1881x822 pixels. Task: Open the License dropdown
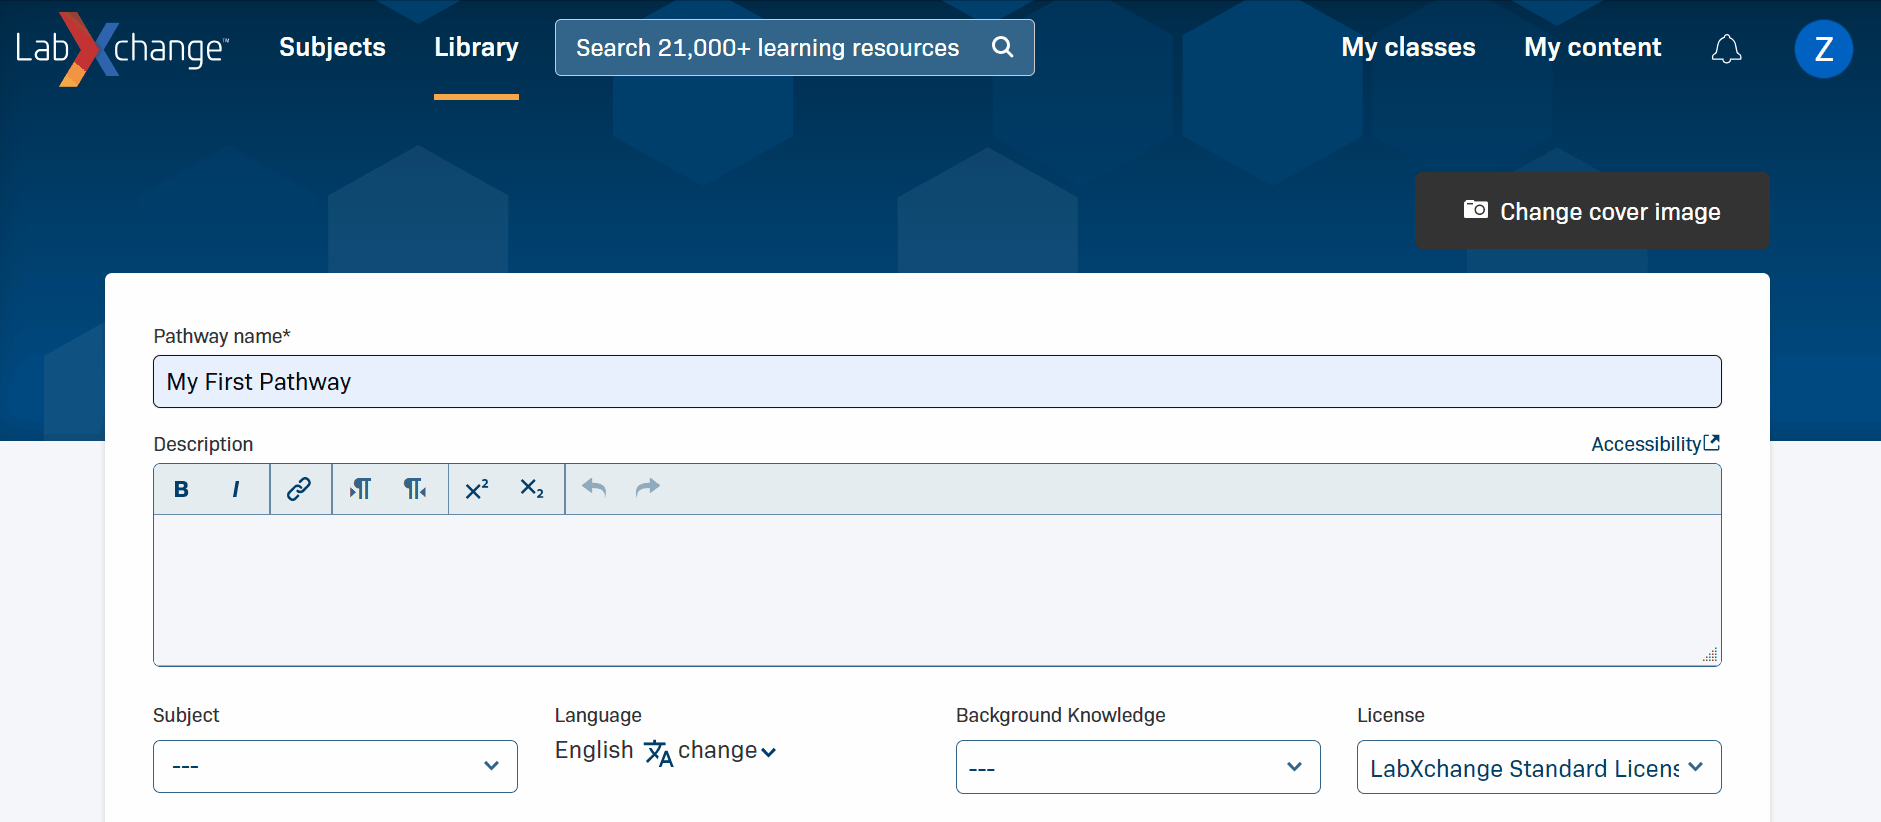point(1538,767)
